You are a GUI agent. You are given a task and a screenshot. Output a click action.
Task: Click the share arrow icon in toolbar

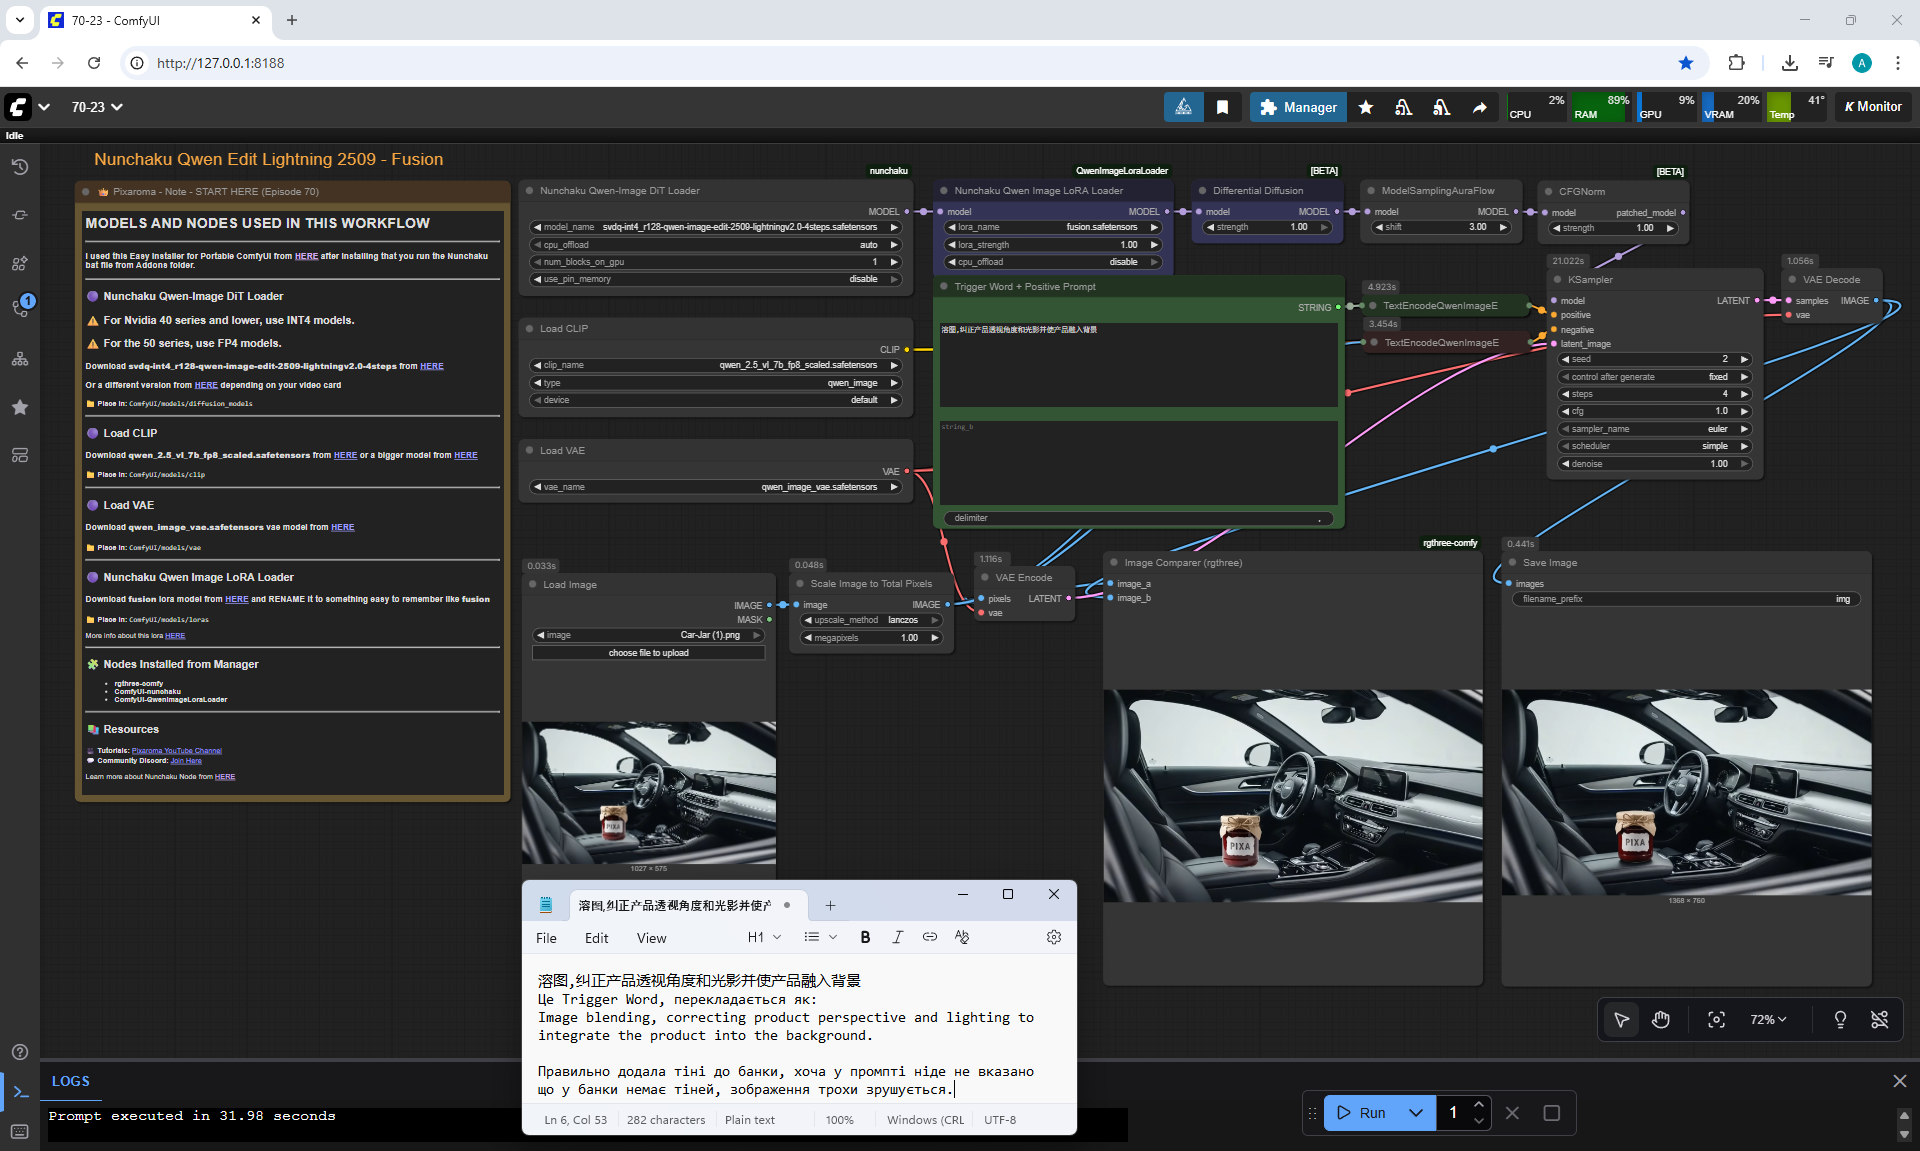[1479, 107]
